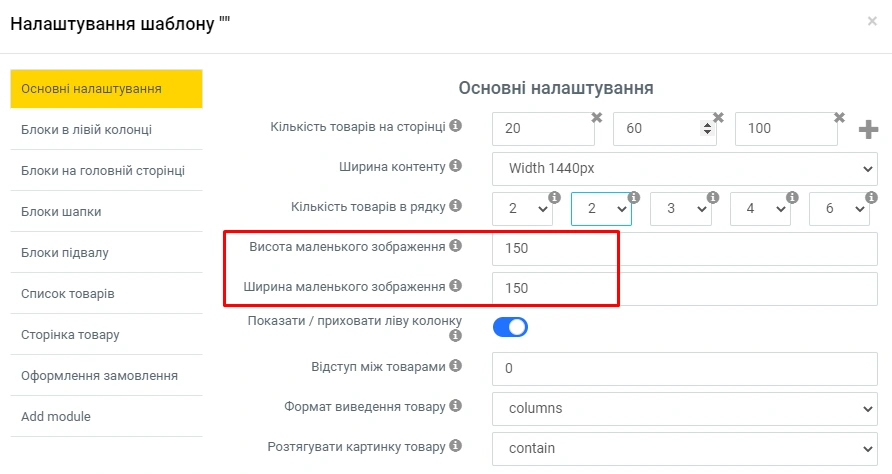The width and height of the screenshot is (892, 474).
Task: Open Блоки в лівій колонці tab
Action: pyautogui.click(x=86, y=129)
